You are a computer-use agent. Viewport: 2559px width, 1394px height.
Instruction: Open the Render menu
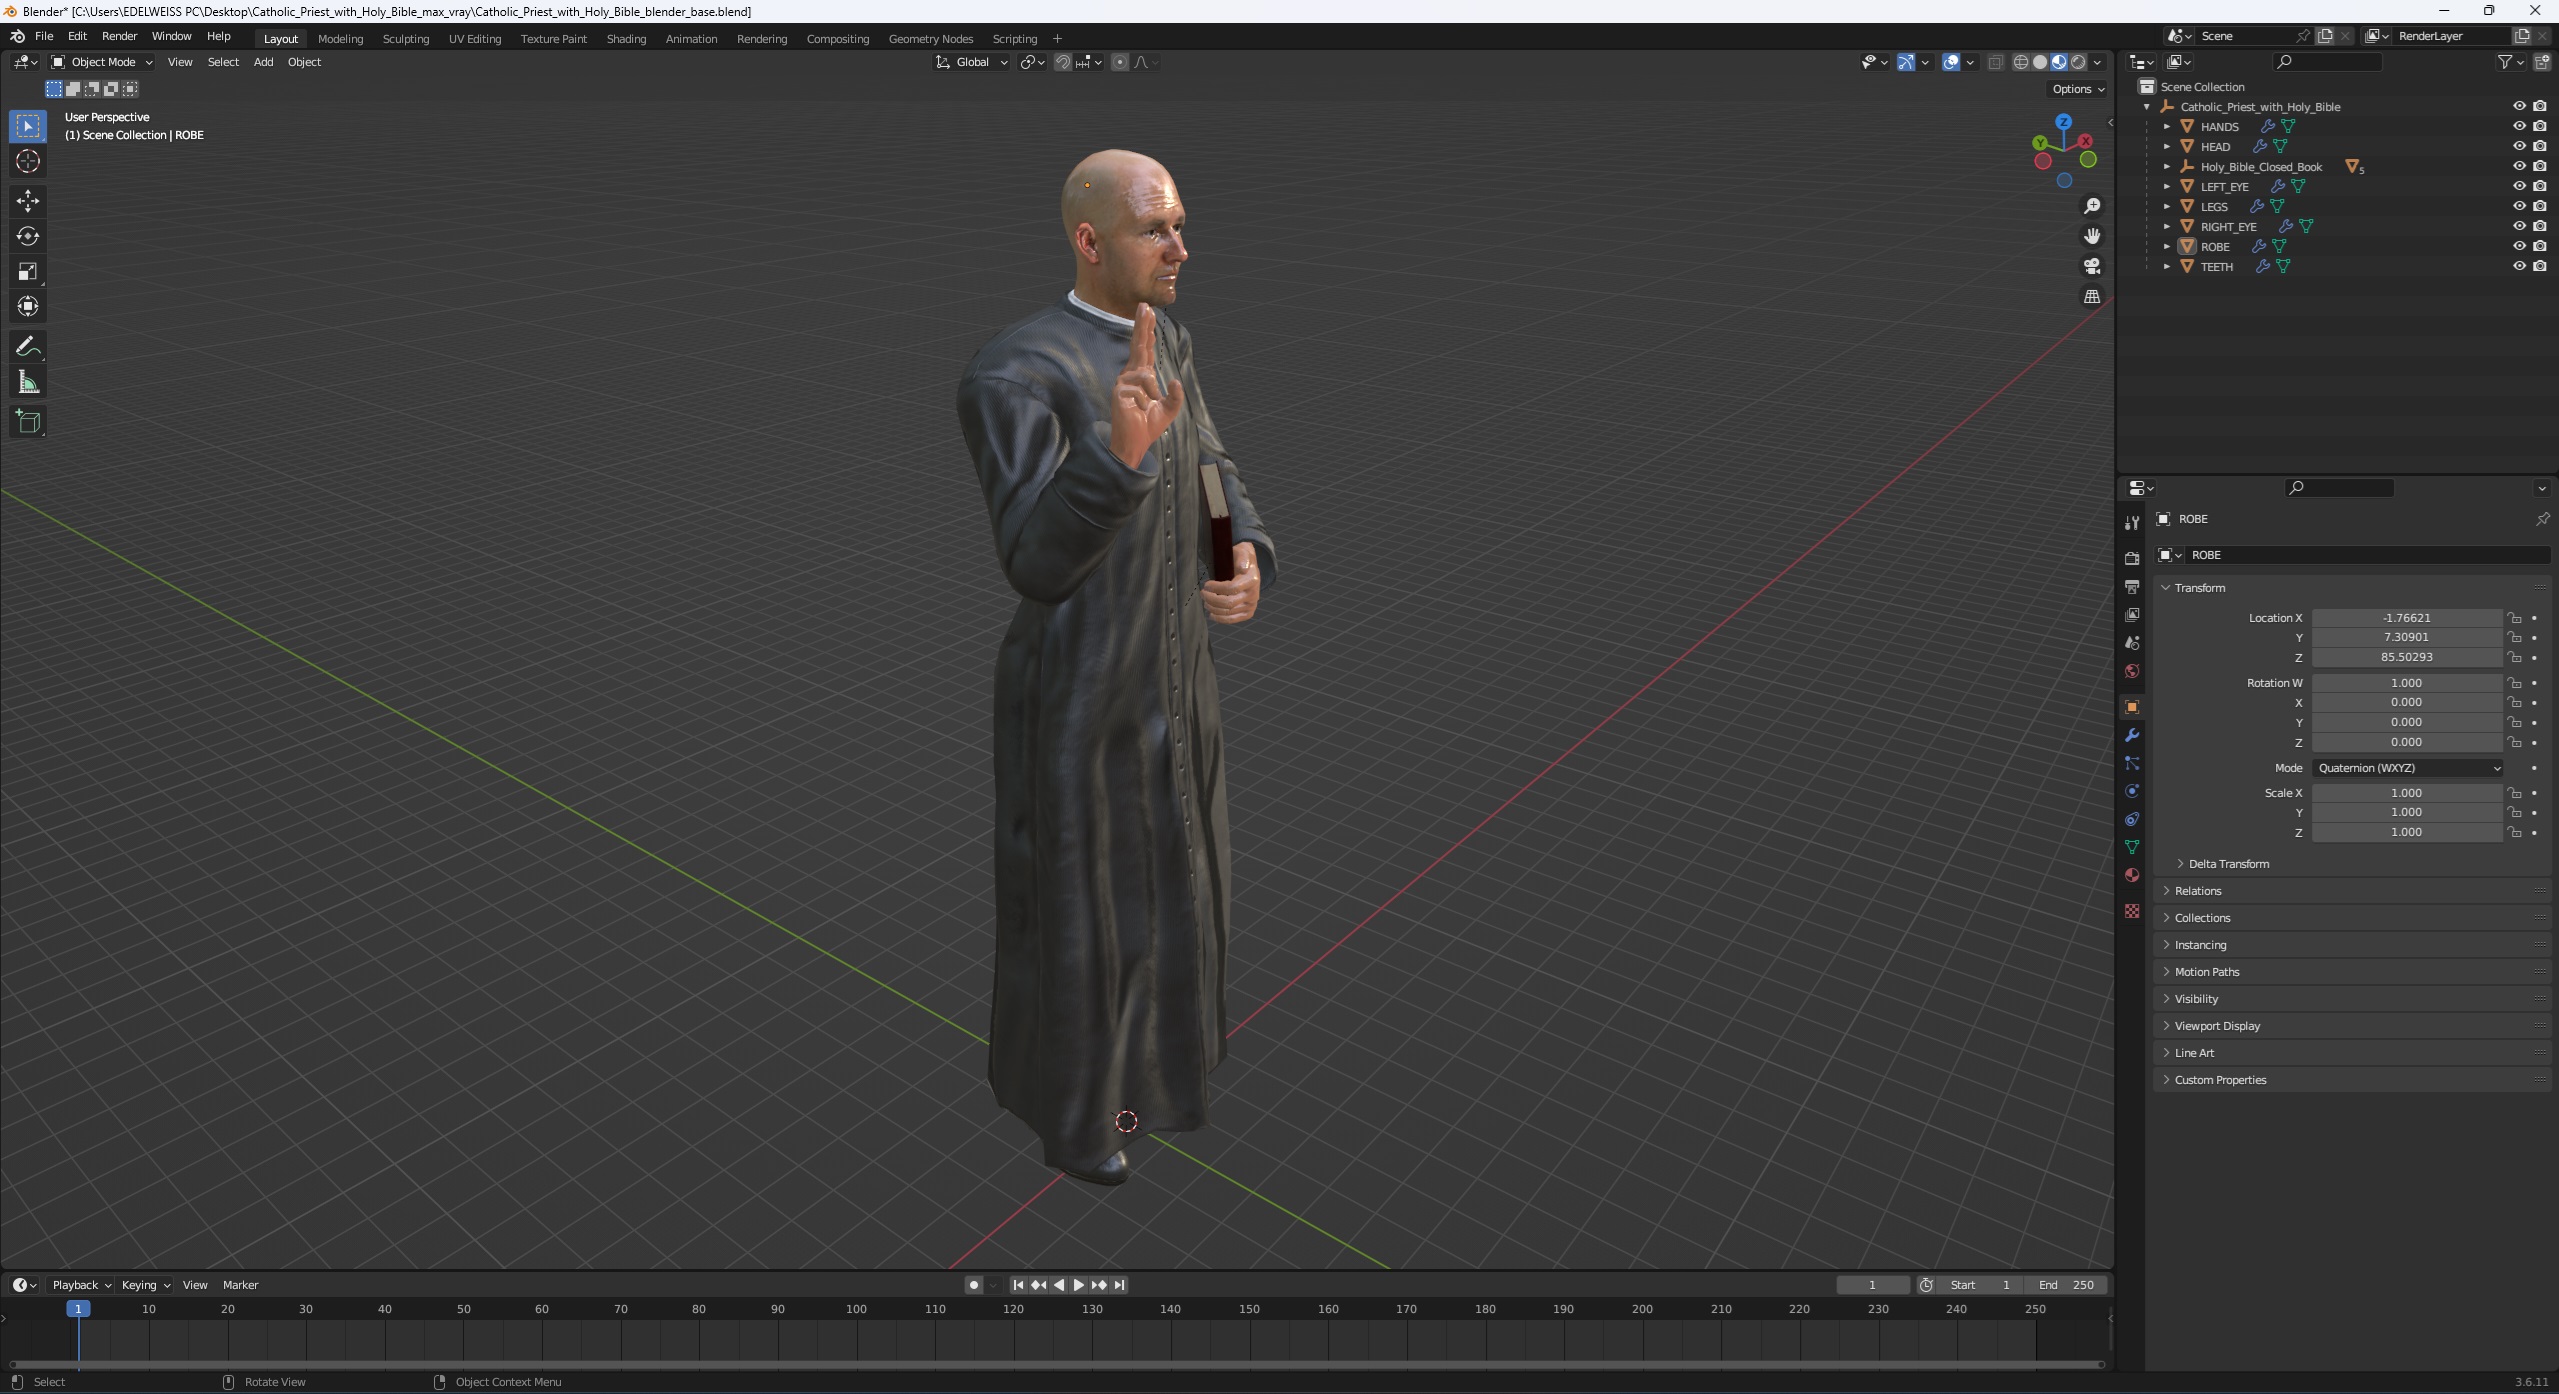tap(119, 36)
